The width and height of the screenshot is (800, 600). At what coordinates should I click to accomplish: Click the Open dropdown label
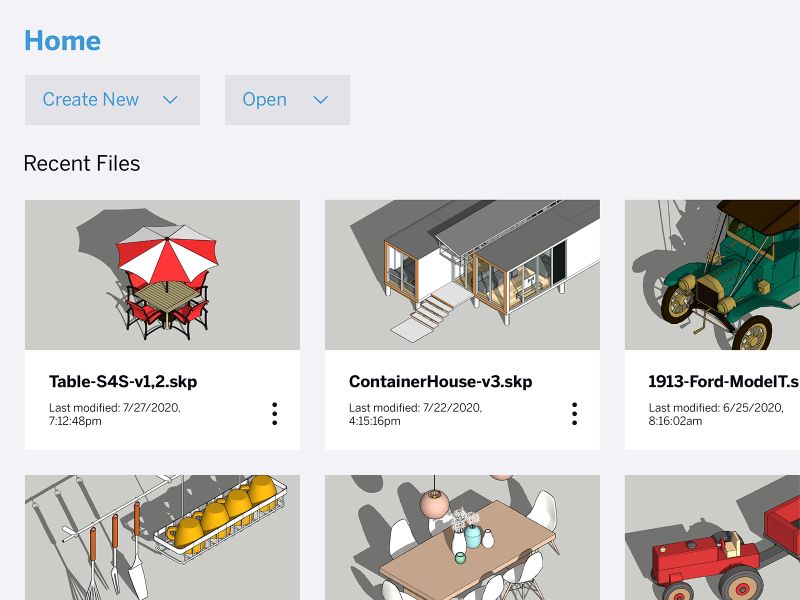pos(264,100)
